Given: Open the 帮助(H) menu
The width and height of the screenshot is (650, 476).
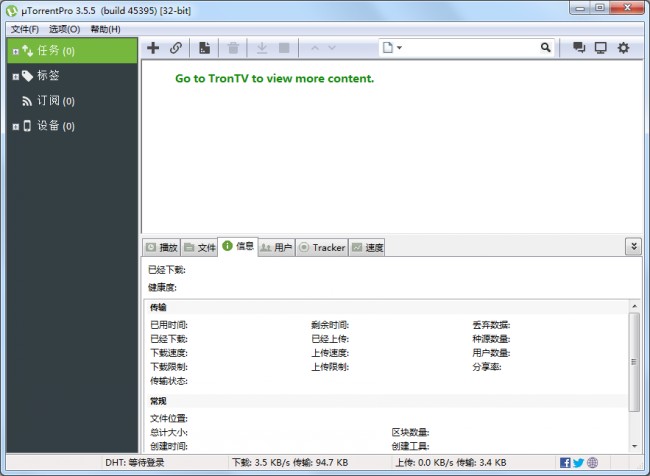Looking at the screenshot, I should pyautogui.click(x=106, y=29).
